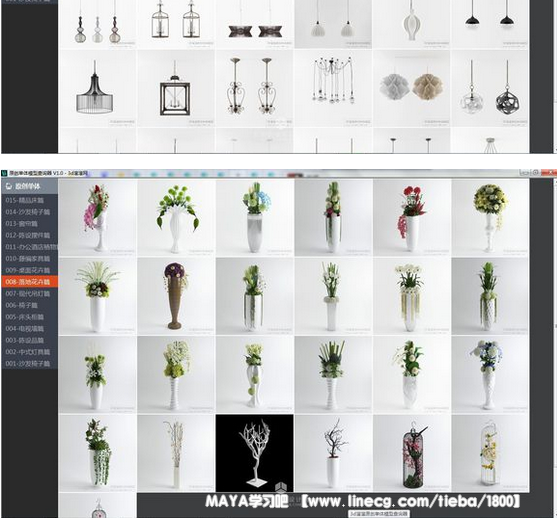
Task: Choose sidebar category 004
Action: (29, 329)
